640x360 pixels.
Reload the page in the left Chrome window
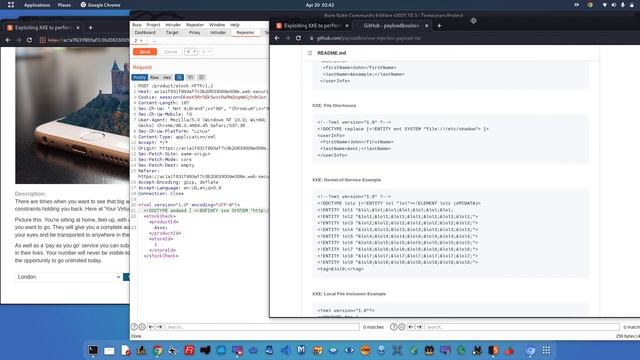point(29,40)
